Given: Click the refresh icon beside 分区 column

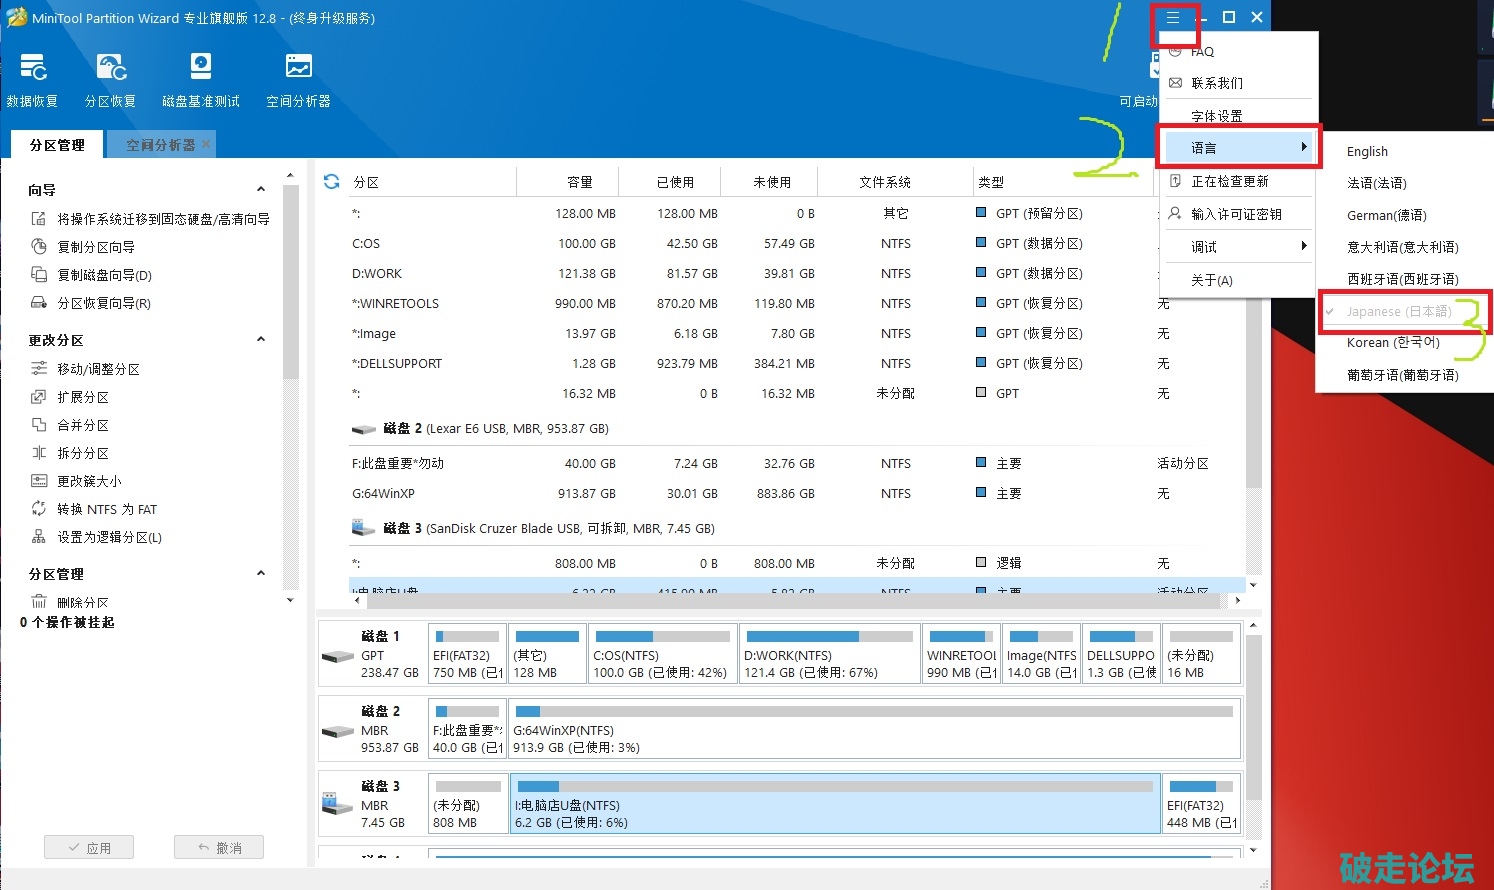Looking at the screenshot, I should point(332,182).
